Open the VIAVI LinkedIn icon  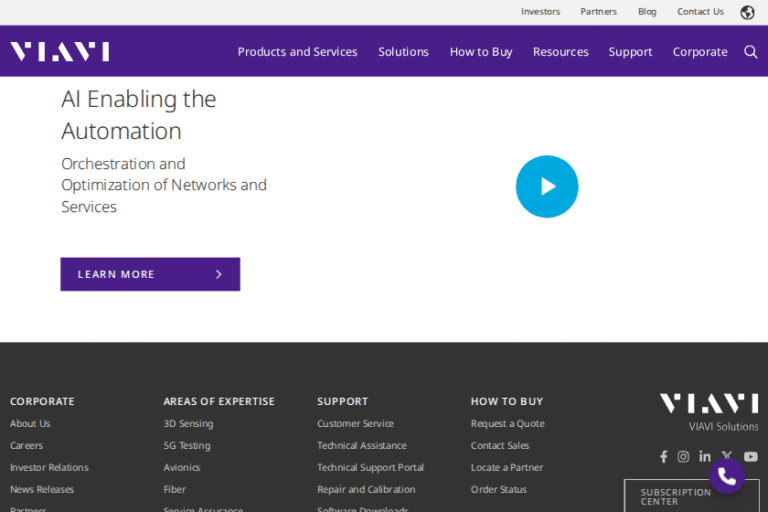[705, 456]
